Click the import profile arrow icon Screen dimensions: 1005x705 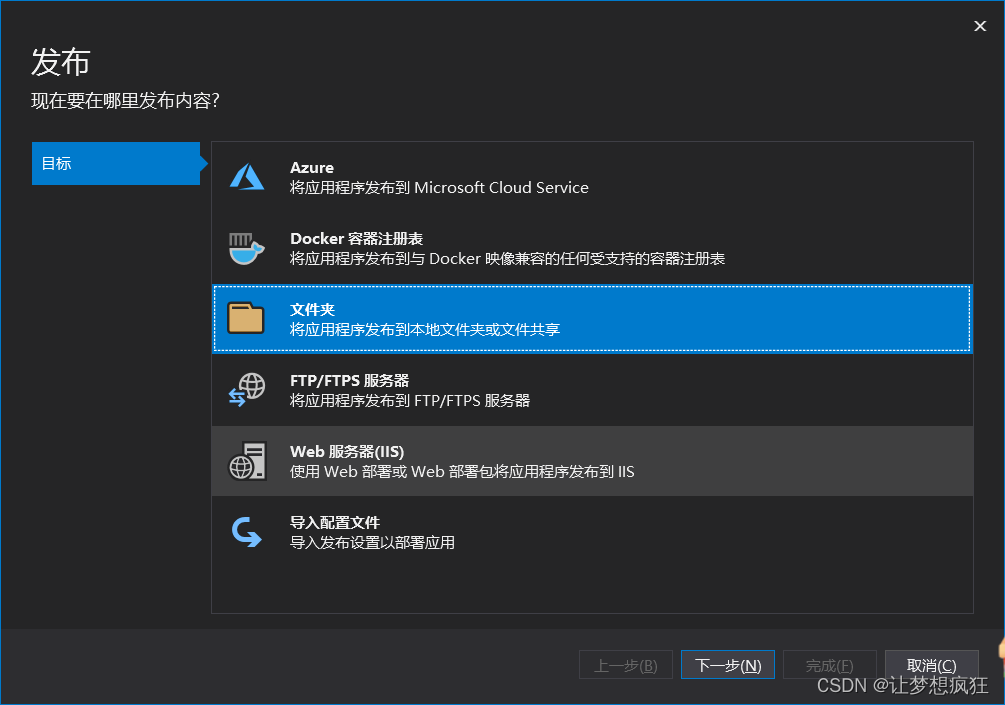coord(247,532)
